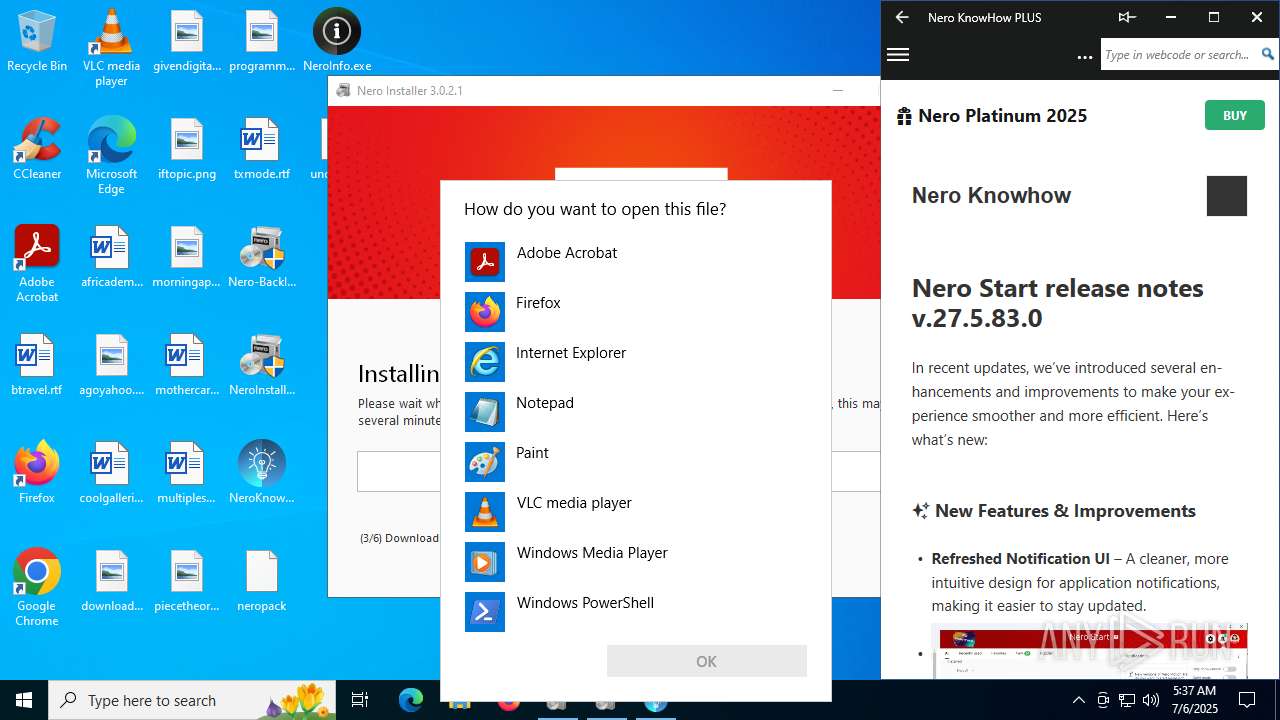Select the iftopic.png desktop file

pyautogui.click(x=187, y=149)
